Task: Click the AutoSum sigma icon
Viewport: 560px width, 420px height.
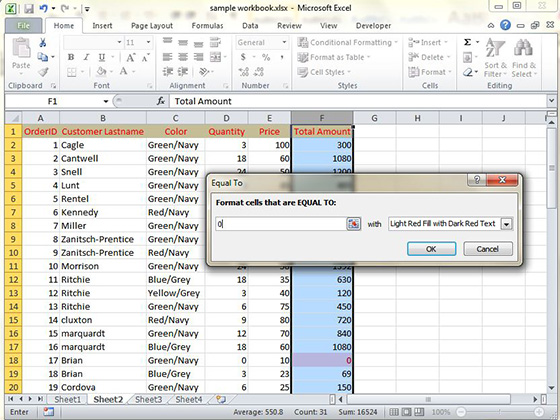Action: [x=467, y=42]
